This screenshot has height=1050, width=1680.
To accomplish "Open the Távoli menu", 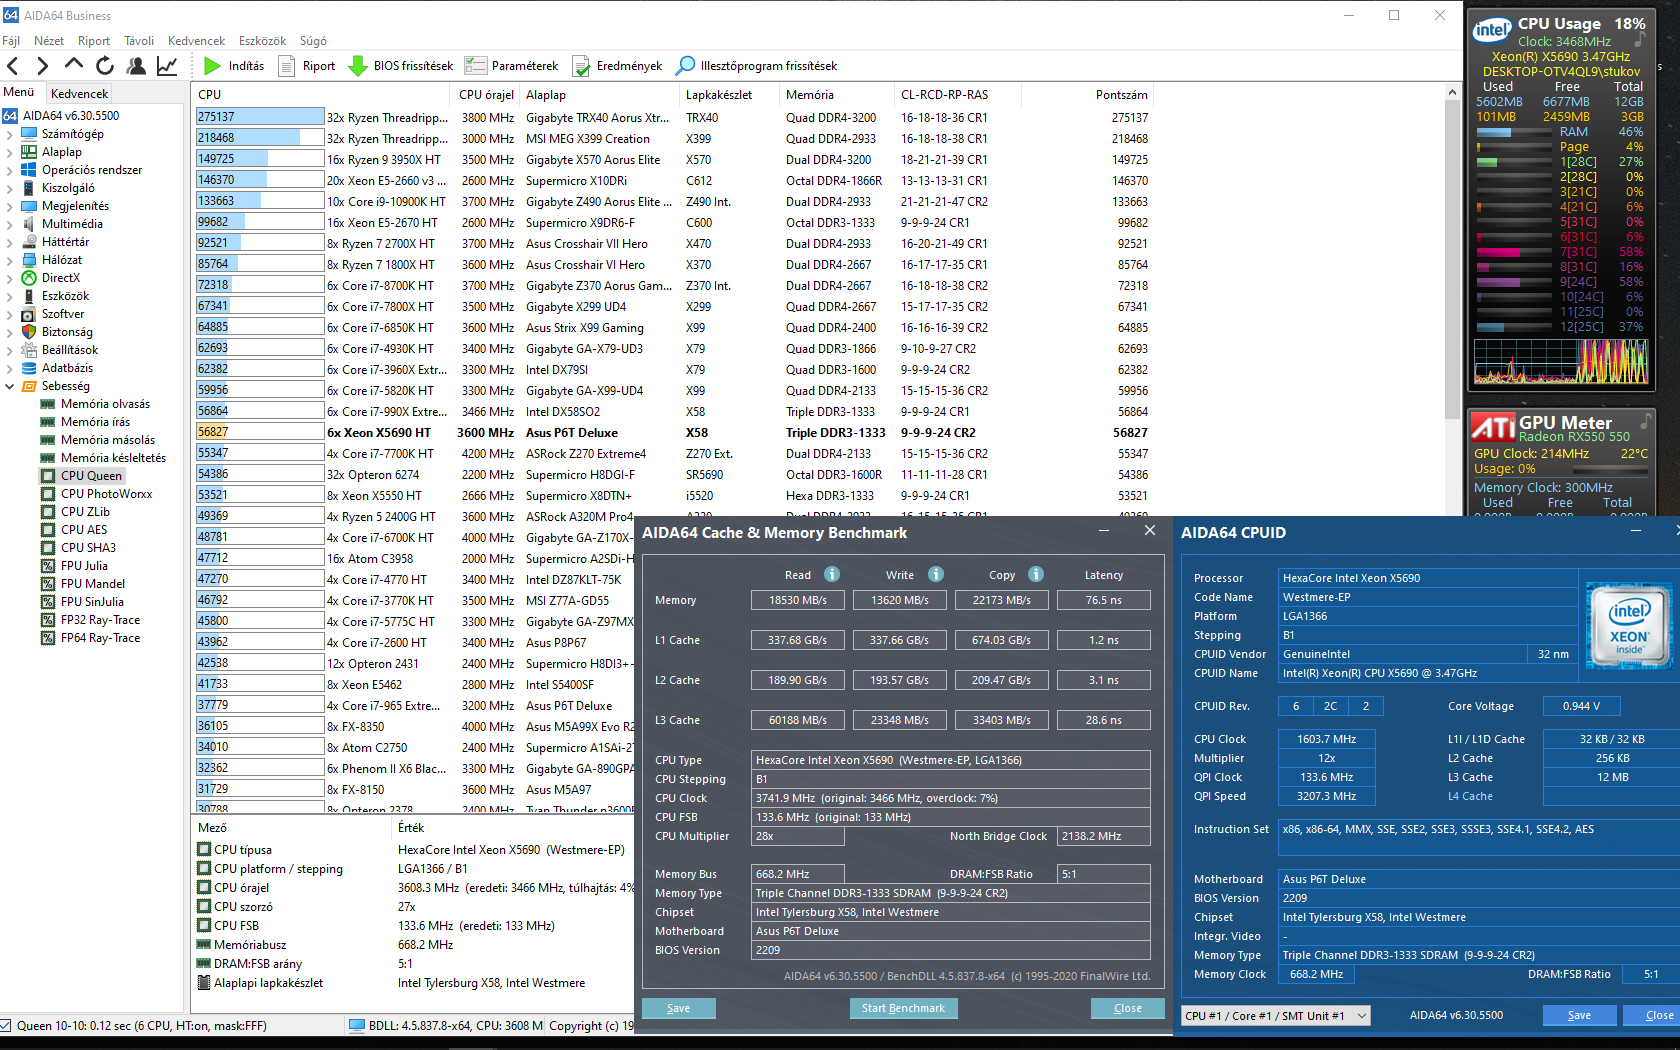I will point(139,41).
